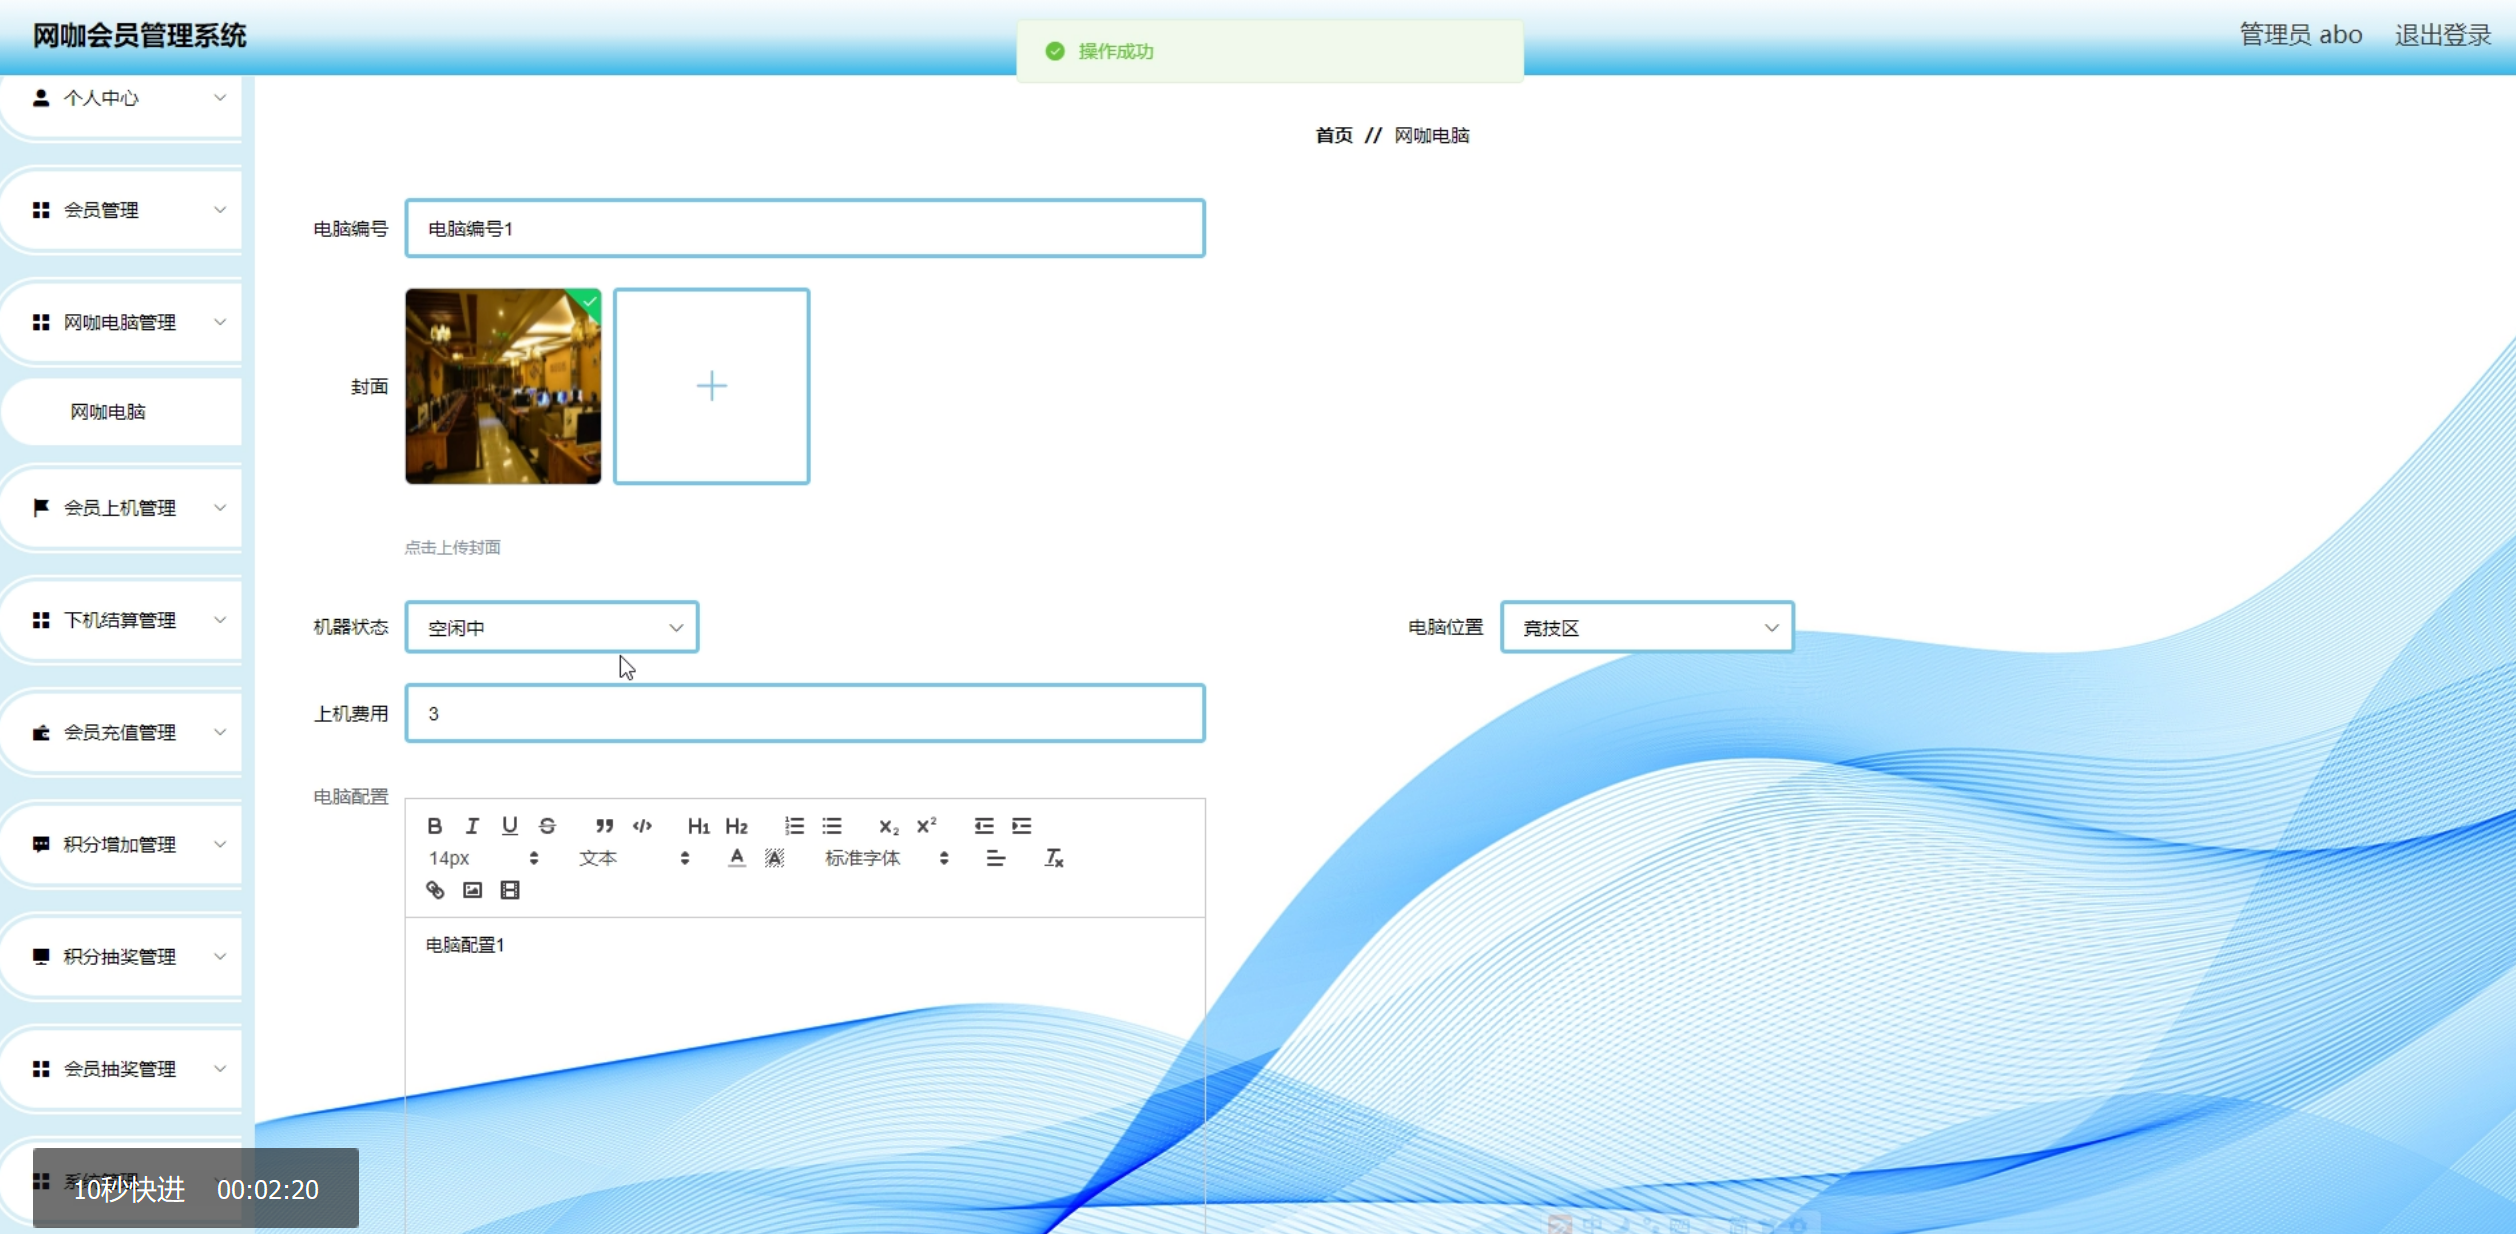Clear text formatting
This screenshot has width=2516, height=1234.
1054,858
